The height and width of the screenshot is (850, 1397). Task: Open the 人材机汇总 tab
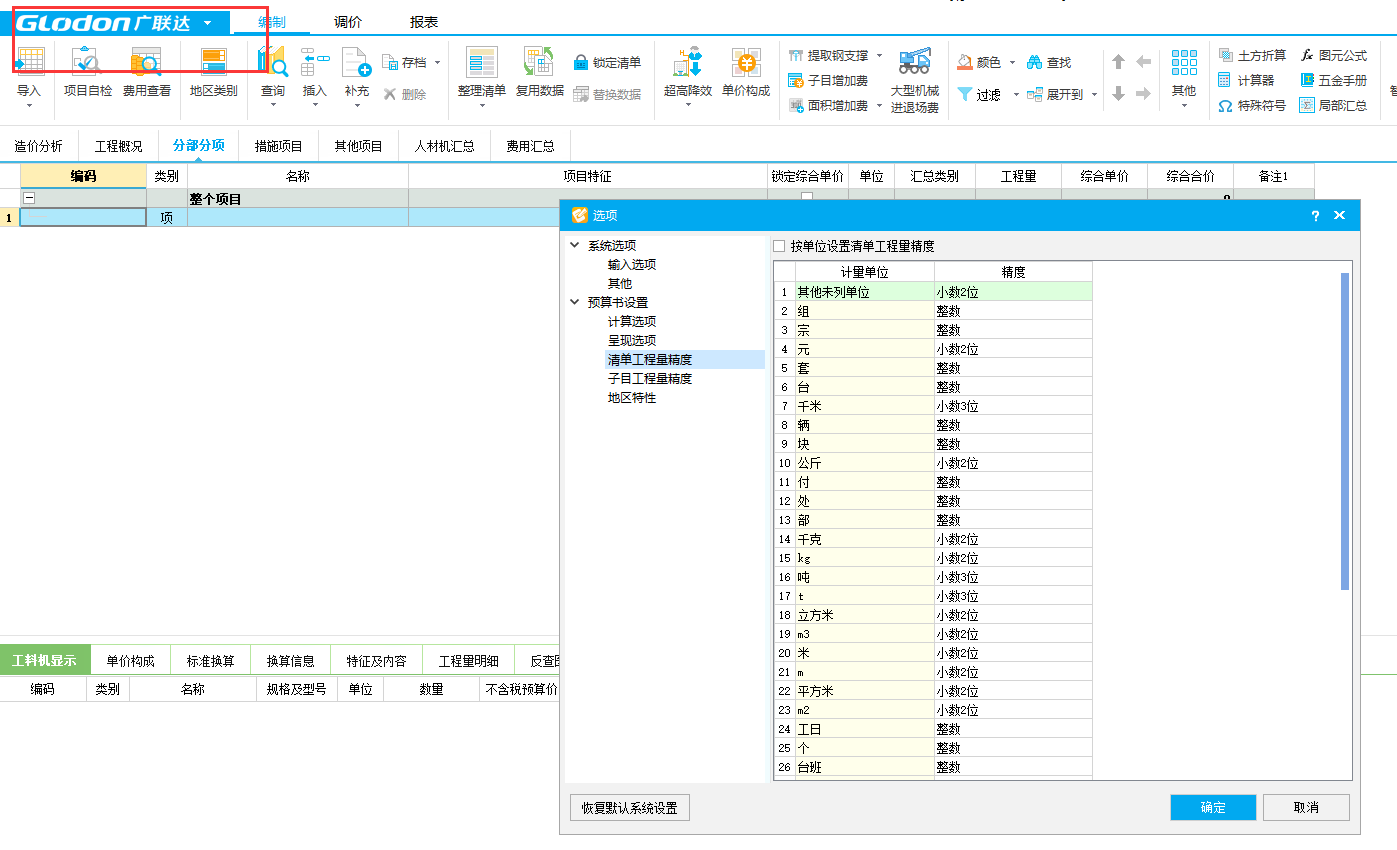click(444, 146)
